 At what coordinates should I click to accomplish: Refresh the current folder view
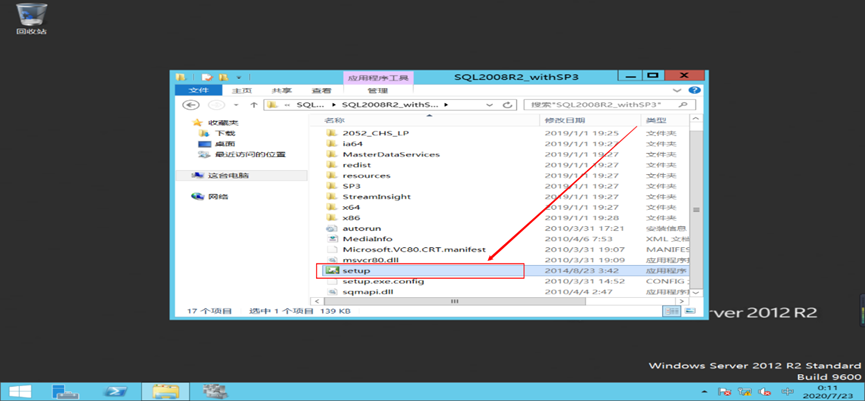click(507, 105)
